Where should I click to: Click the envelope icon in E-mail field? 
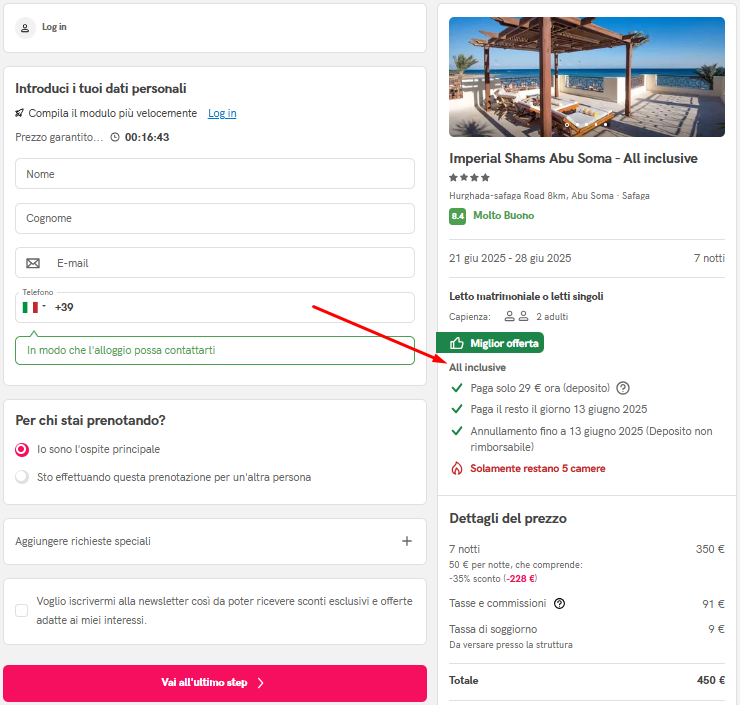click(x=33, y=263)
